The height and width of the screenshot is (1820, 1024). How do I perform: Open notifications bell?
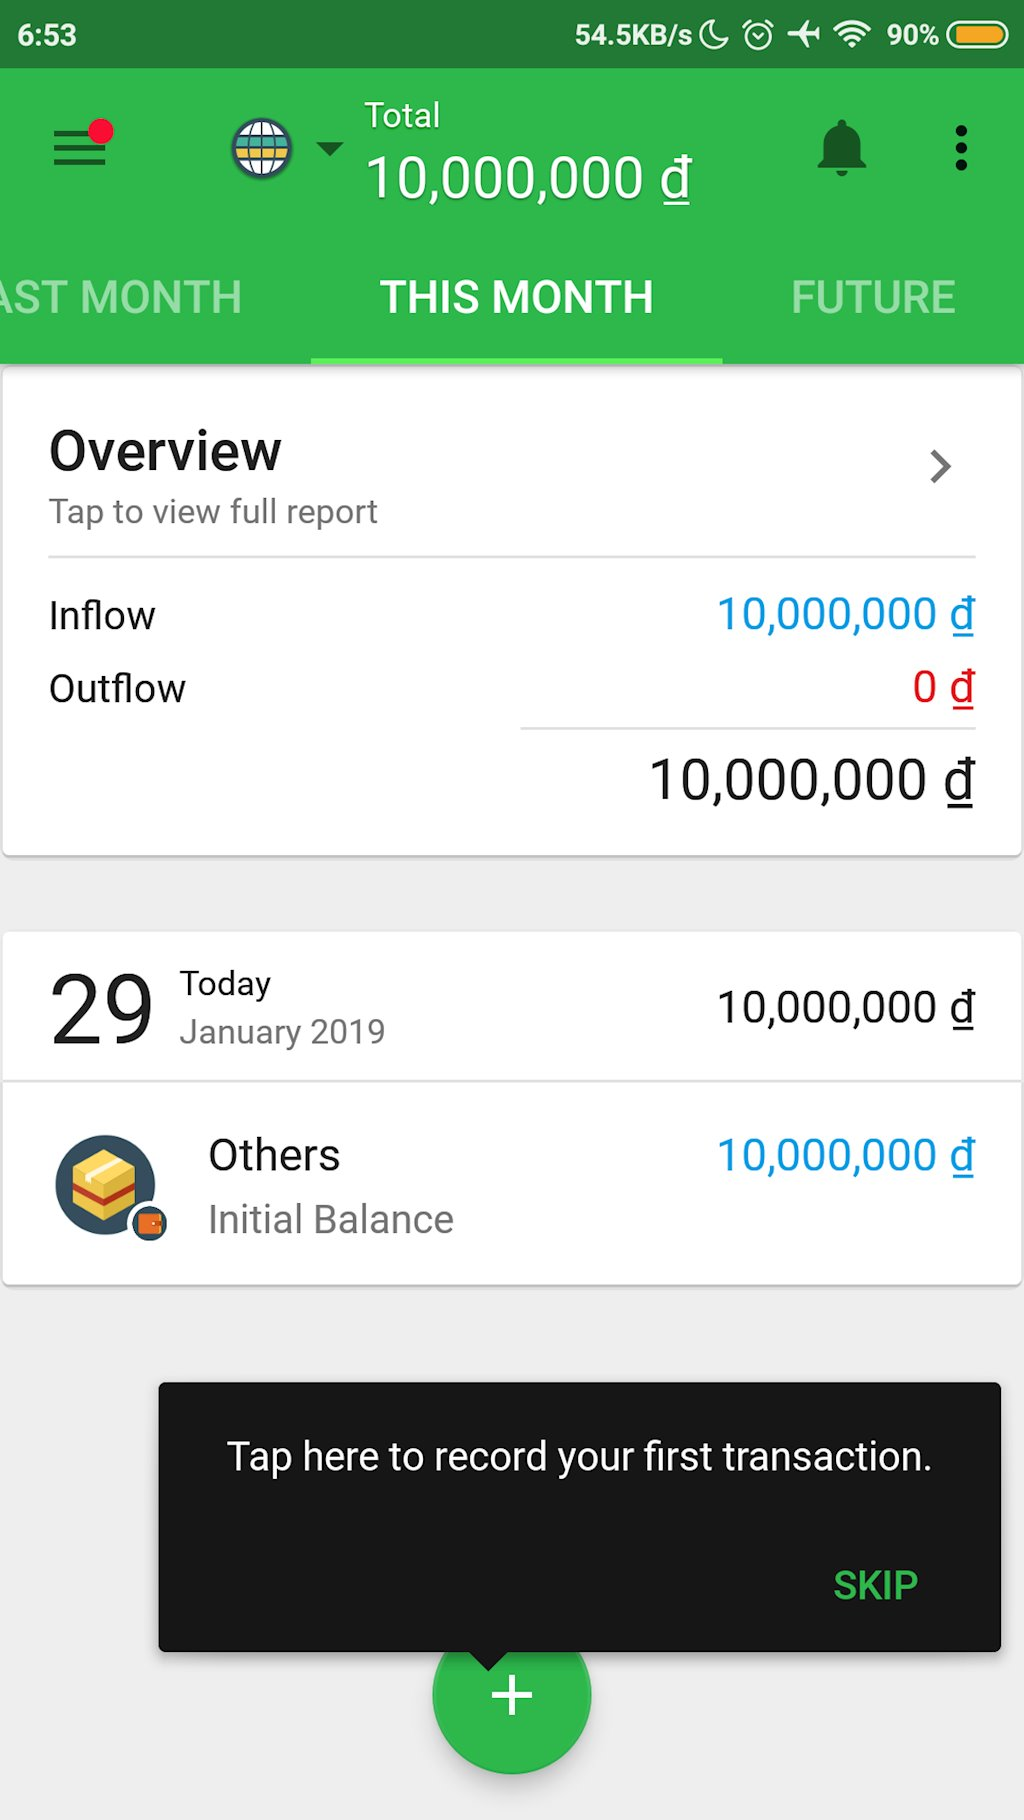[841, 148]
